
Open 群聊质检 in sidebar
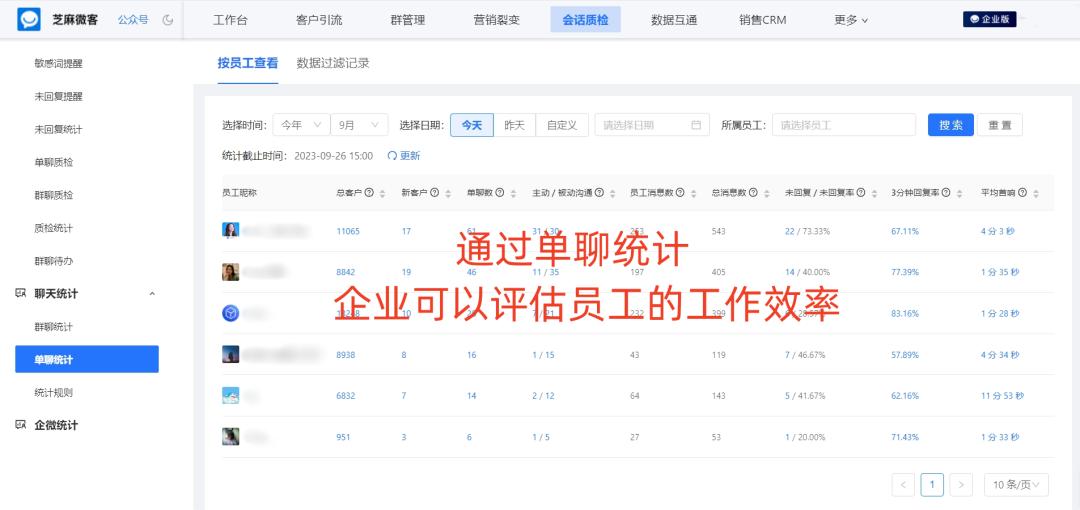[54, 195]
